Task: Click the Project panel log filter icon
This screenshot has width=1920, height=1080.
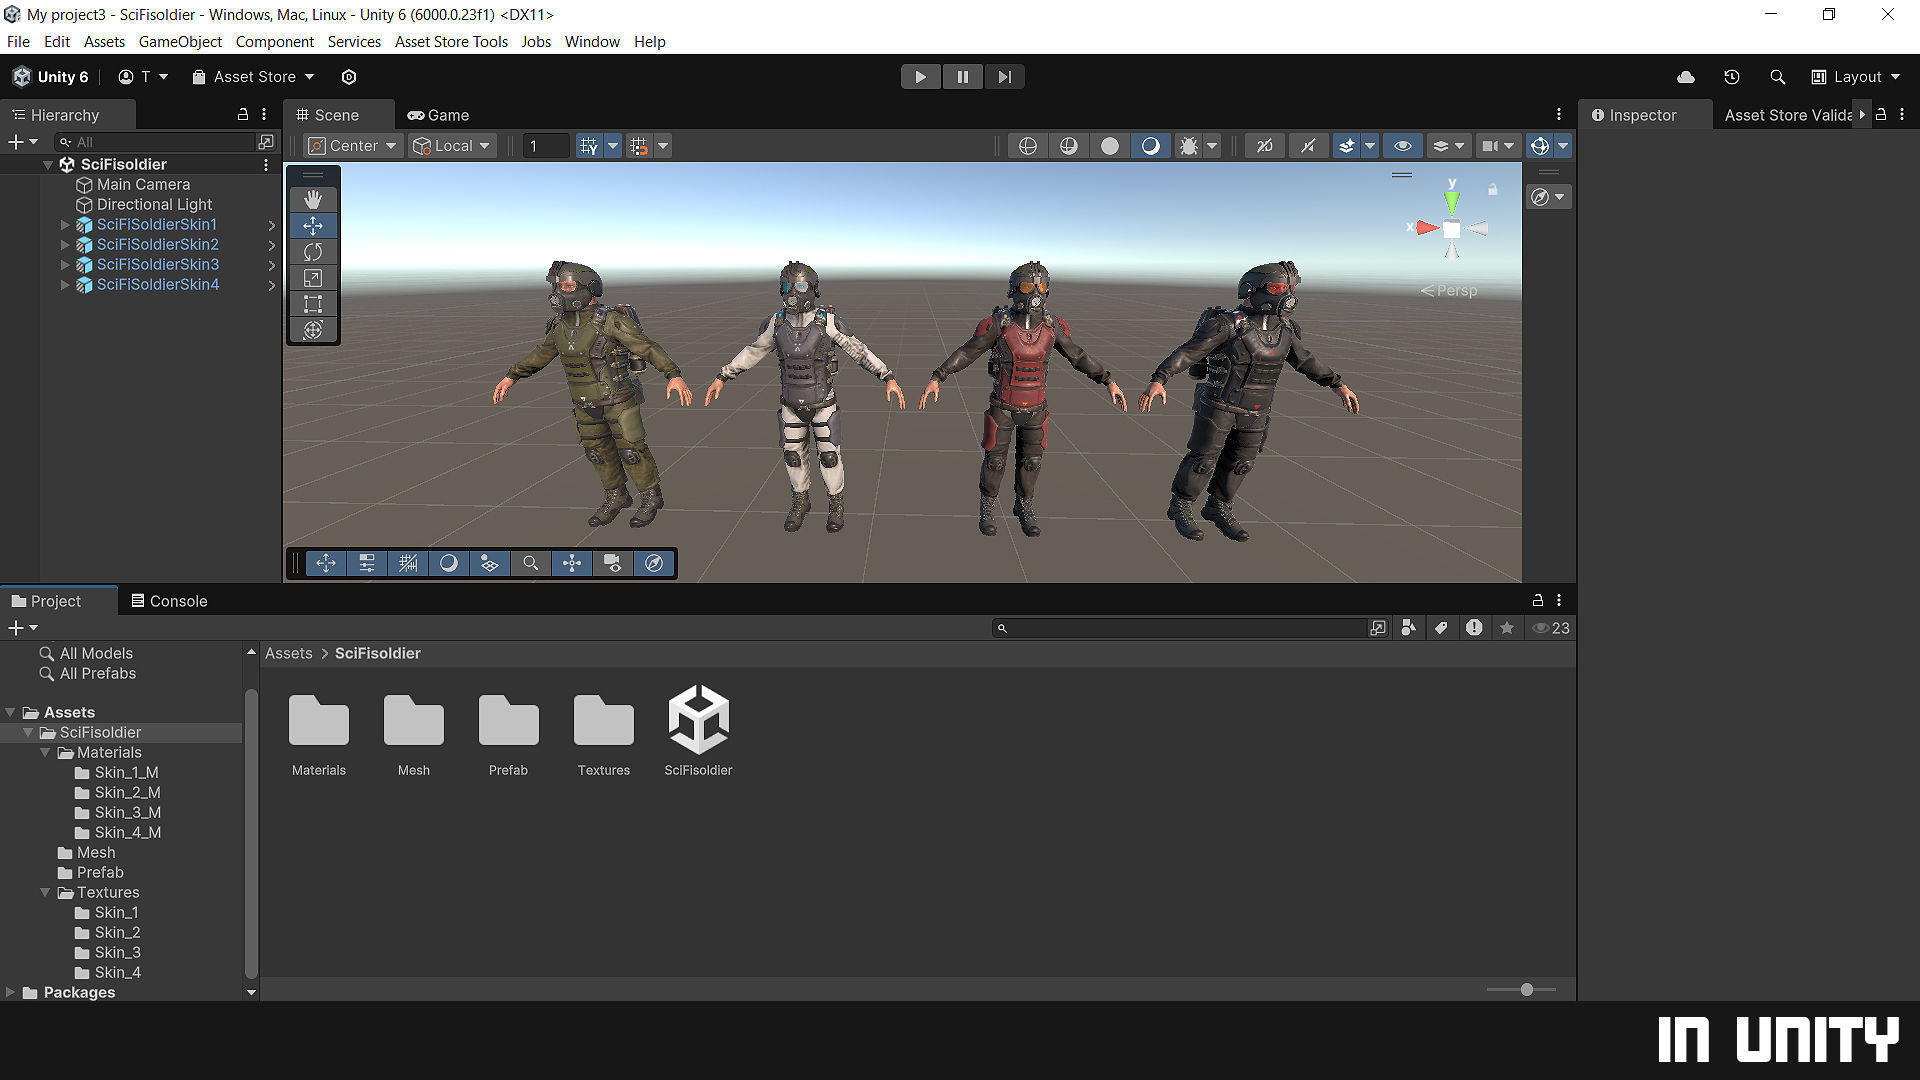Action: click(1474, 628)
